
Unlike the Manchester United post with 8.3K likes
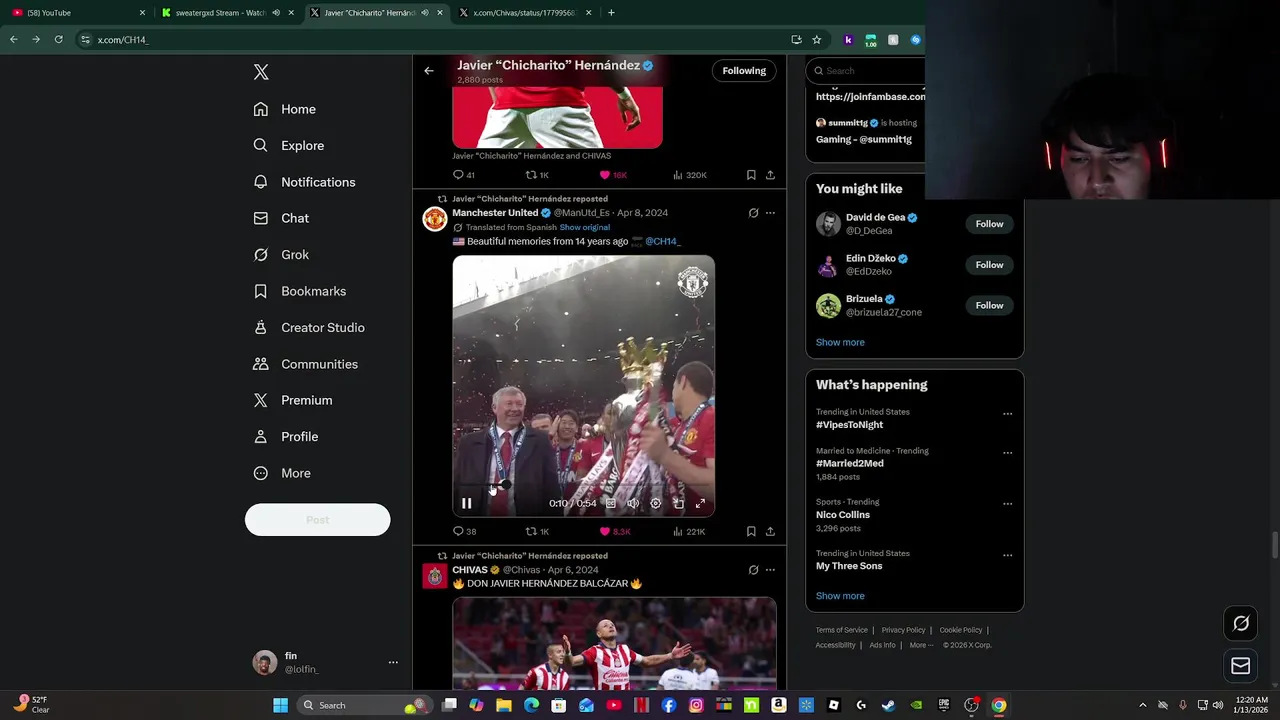coord(614,531)
